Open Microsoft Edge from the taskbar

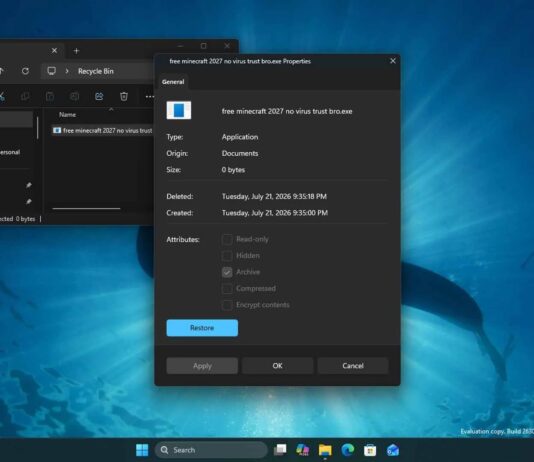pyautogui.click(x=348, y=450)
